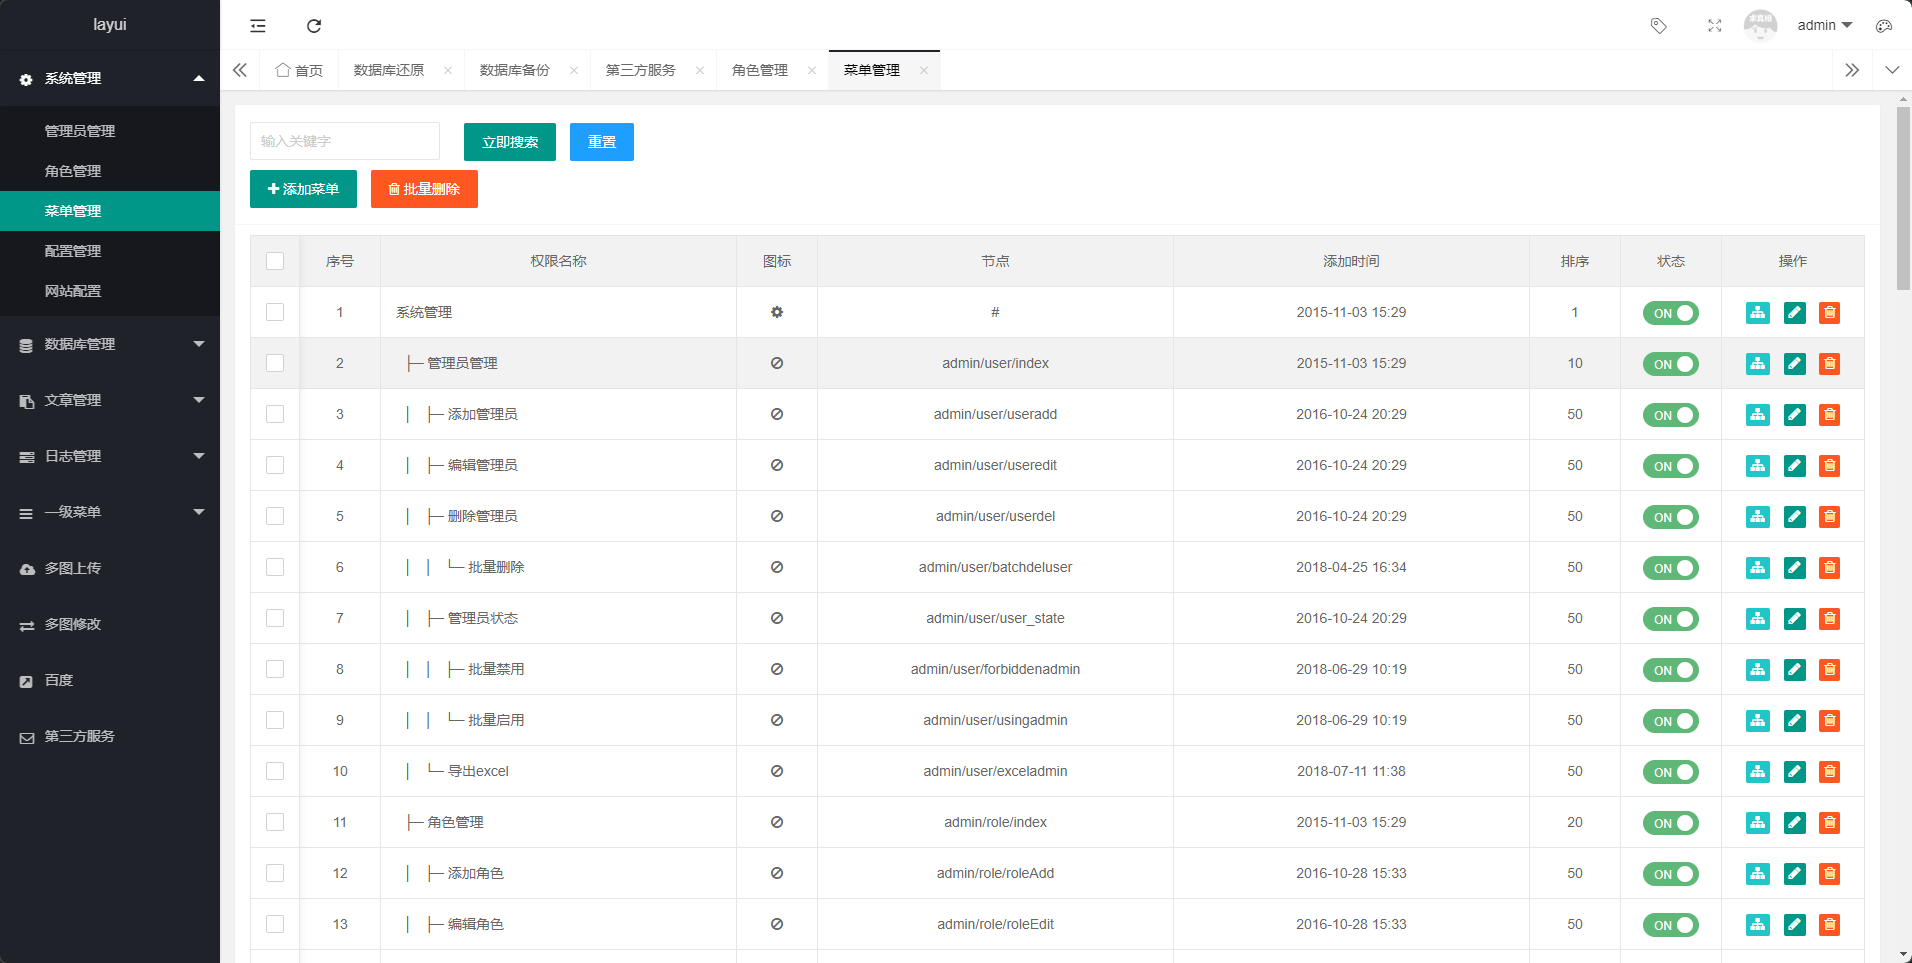
Task: Add submenu icon for 角色管理 row
Action: (x=1758, y=823)
